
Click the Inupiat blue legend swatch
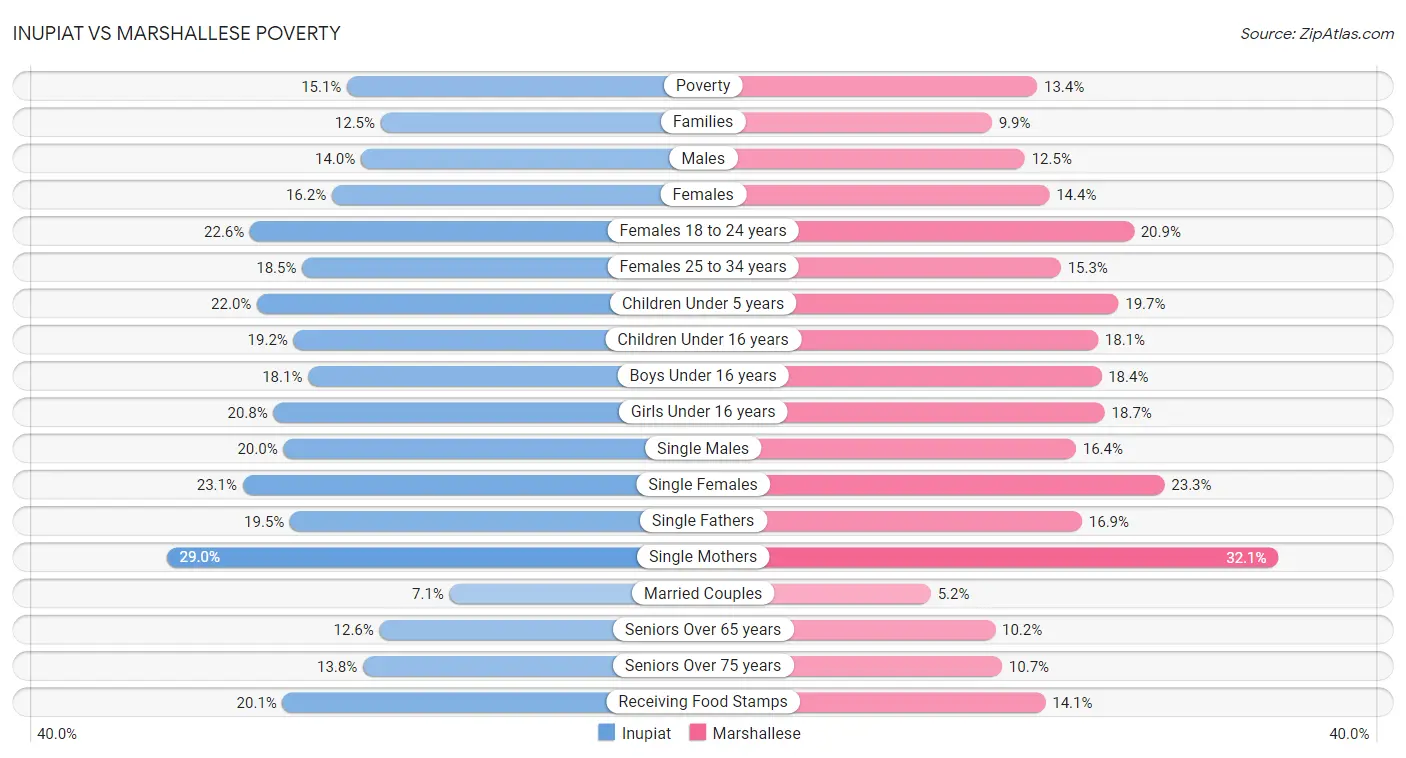[x=606, y=733]
